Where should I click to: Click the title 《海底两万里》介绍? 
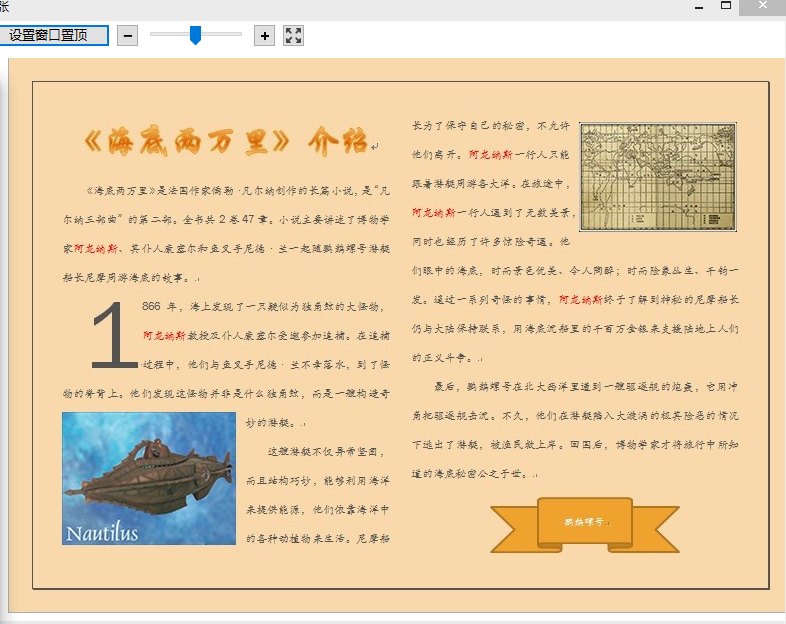[x=225, y=142]
